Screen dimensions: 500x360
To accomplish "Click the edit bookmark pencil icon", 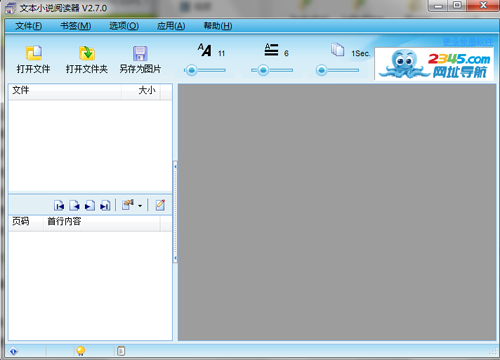I will point(160,205).
